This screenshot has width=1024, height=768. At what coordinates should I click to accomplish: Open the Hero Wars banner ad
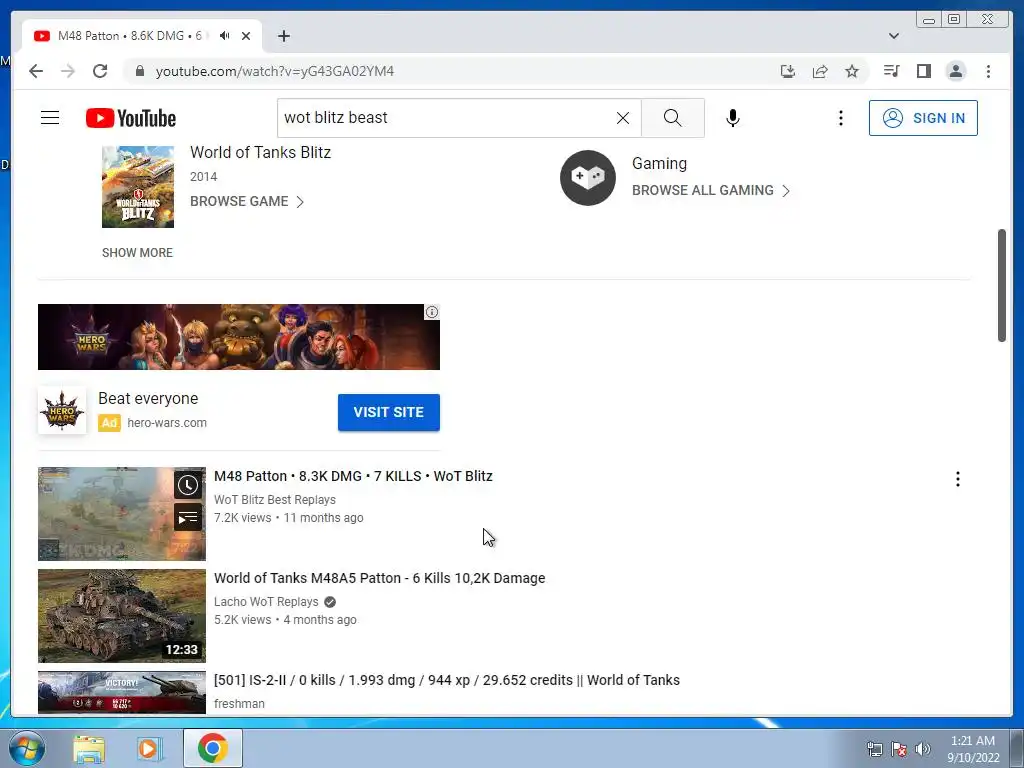click(x=239, y=337)
